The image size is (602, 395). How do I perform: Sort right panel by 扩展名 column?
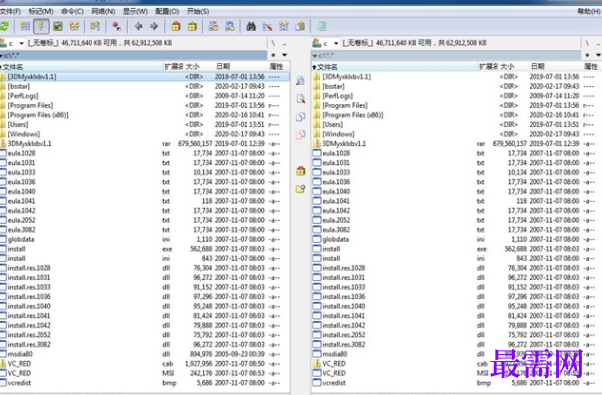point(488,67)
